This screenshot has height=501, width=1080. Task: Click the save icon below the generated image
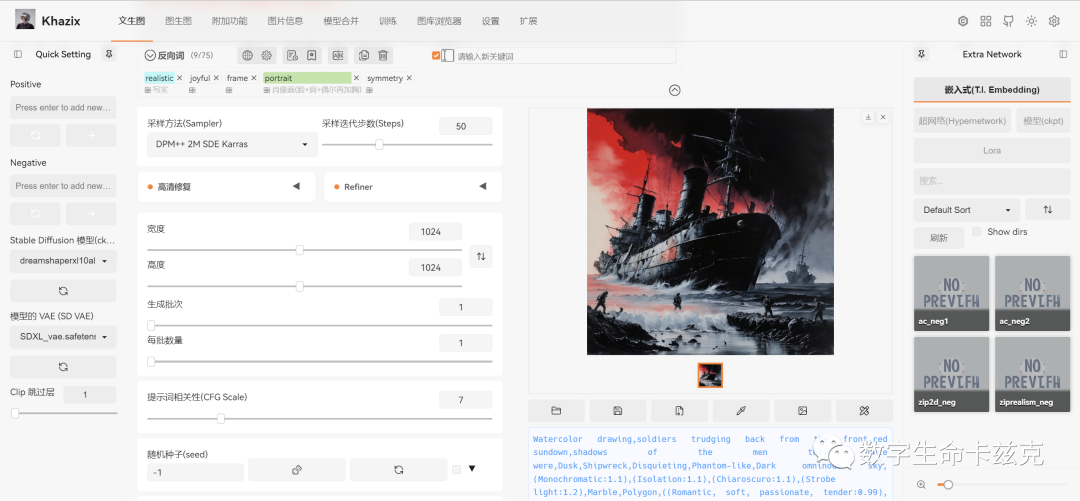pyautogui.click(x=618, y=410)
